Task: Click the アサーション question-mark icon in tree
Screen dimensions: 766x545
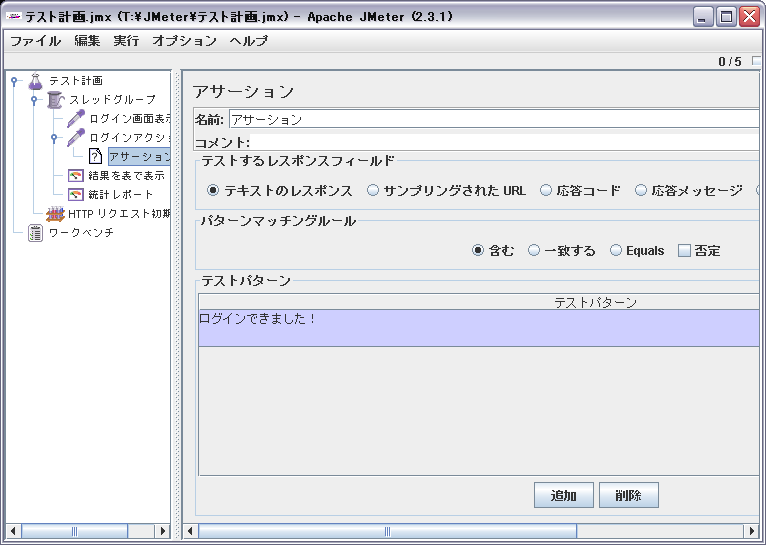Action: [95, 157]
